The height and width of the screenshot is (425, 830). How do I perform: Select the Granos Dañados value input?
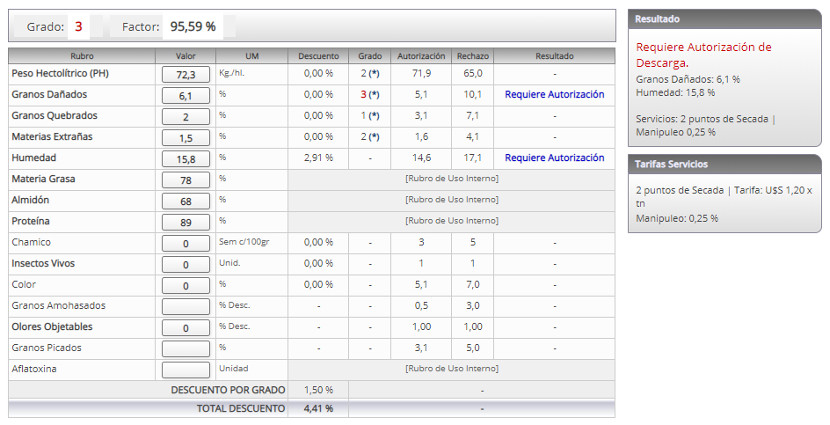(185, 95)
